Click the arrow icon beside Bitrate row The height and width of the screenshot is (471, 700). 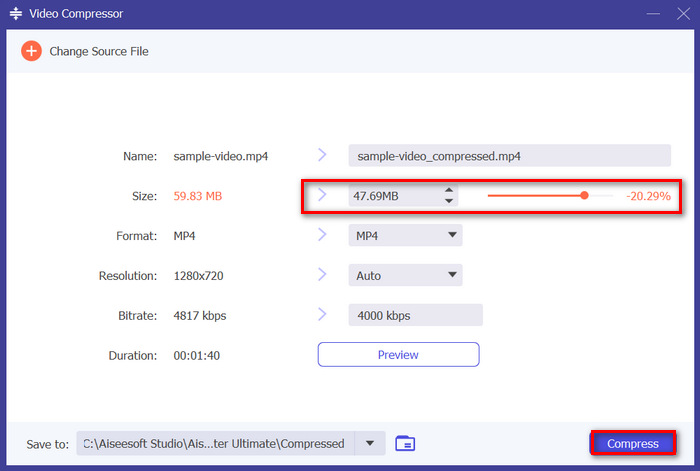pos(322,315)
